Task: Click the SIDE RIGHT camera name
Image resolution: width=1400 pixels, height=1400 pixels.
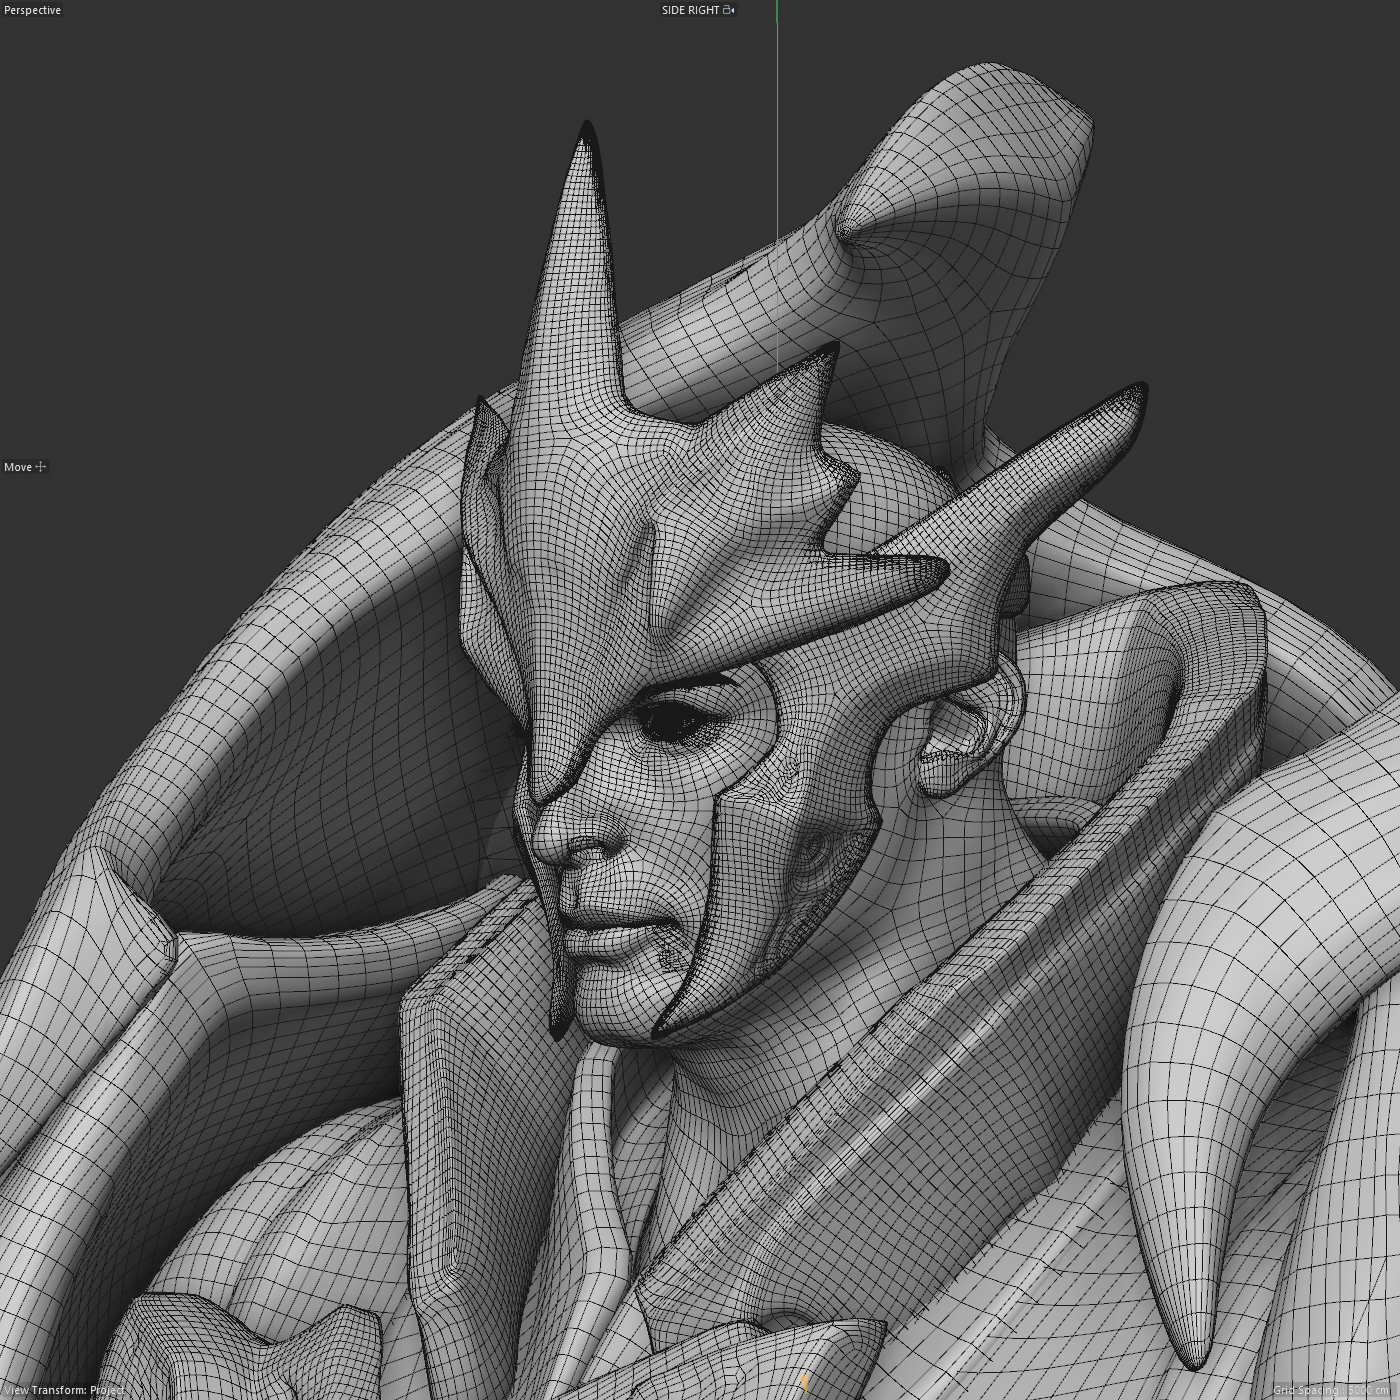Action: (x=690, y=10)
